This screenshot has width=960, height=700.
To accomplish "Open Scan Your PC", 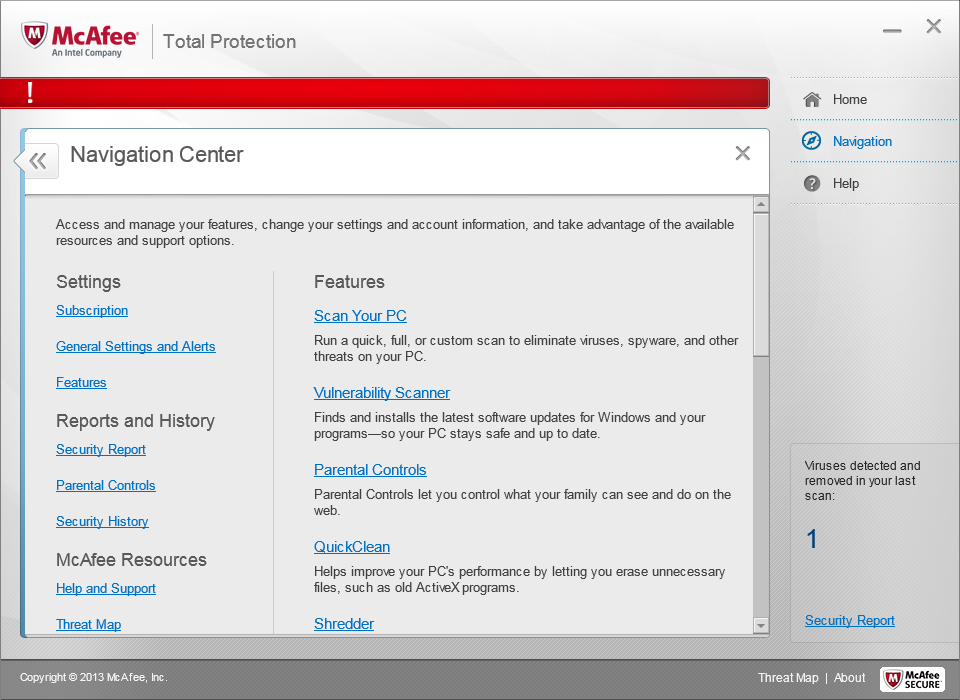I will tap(360, 315).
